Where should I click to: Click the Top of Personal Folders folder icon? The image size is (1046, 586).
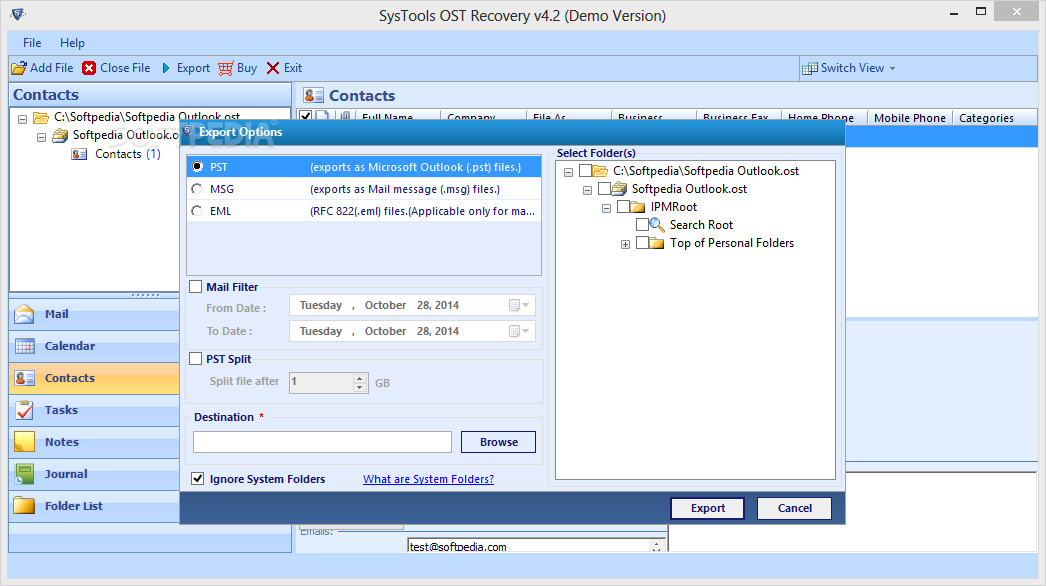click(x=656, y=243)
